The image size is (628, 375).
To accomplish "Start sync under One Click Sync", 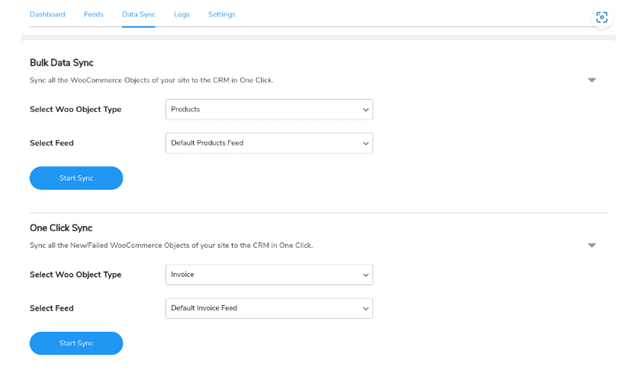I will click(x=76, y=343).
